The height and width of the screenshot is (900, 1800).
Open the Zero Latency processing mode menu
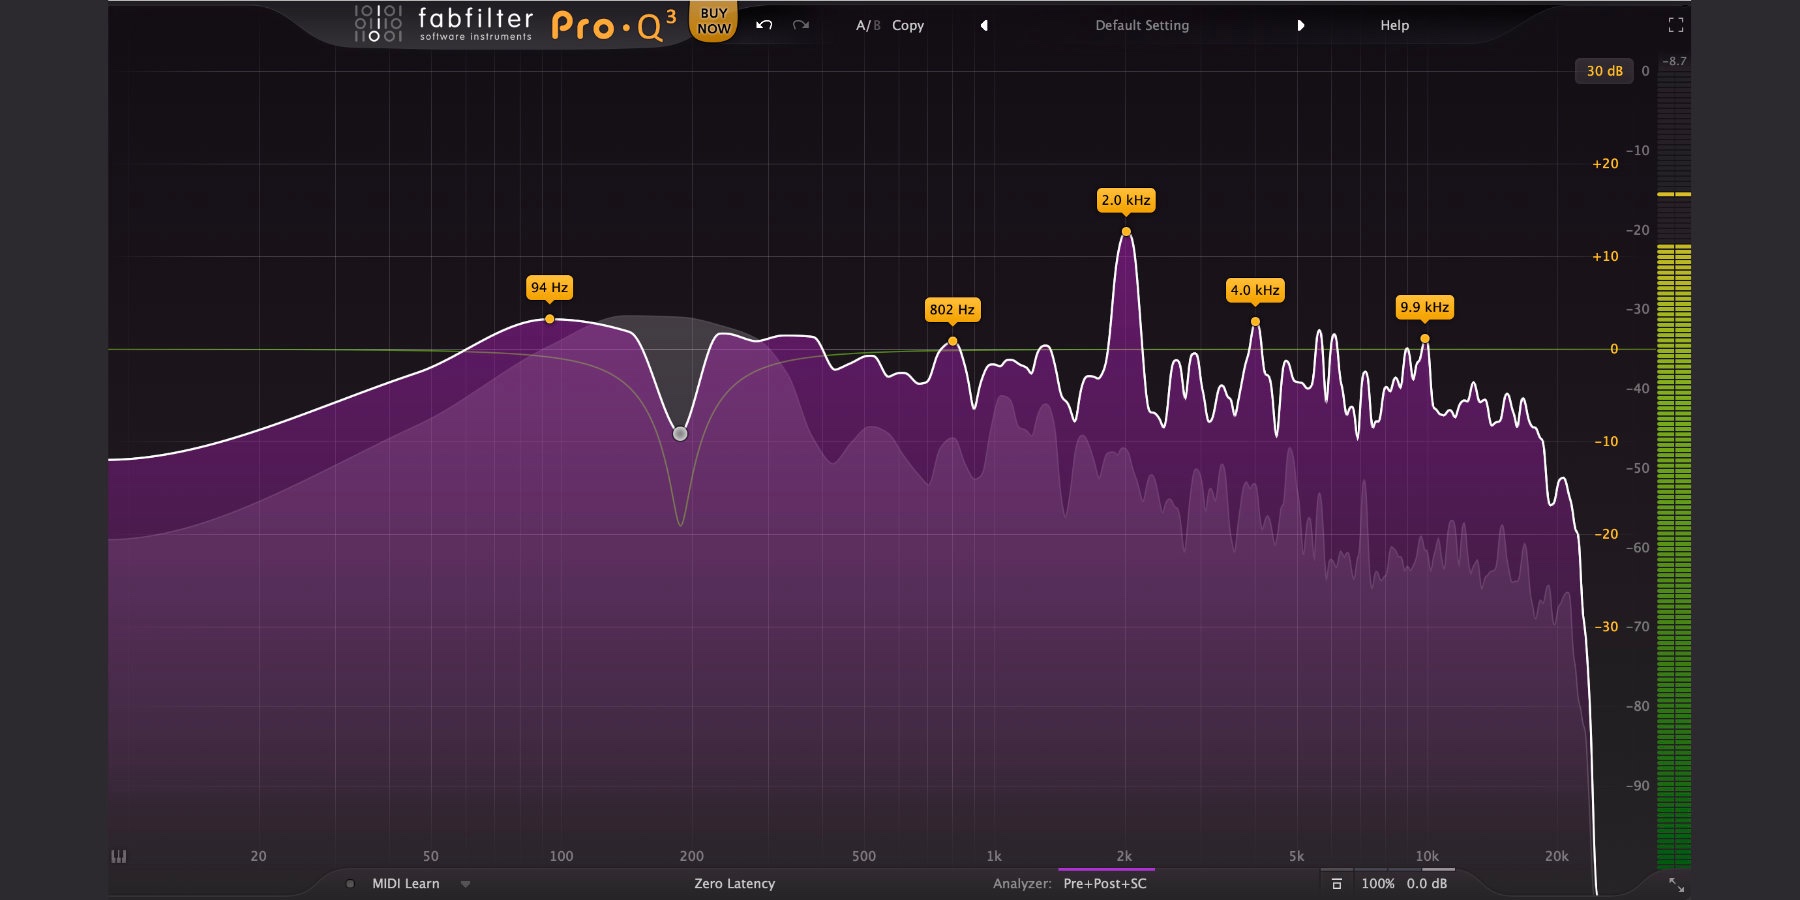[x=737, y=884]
